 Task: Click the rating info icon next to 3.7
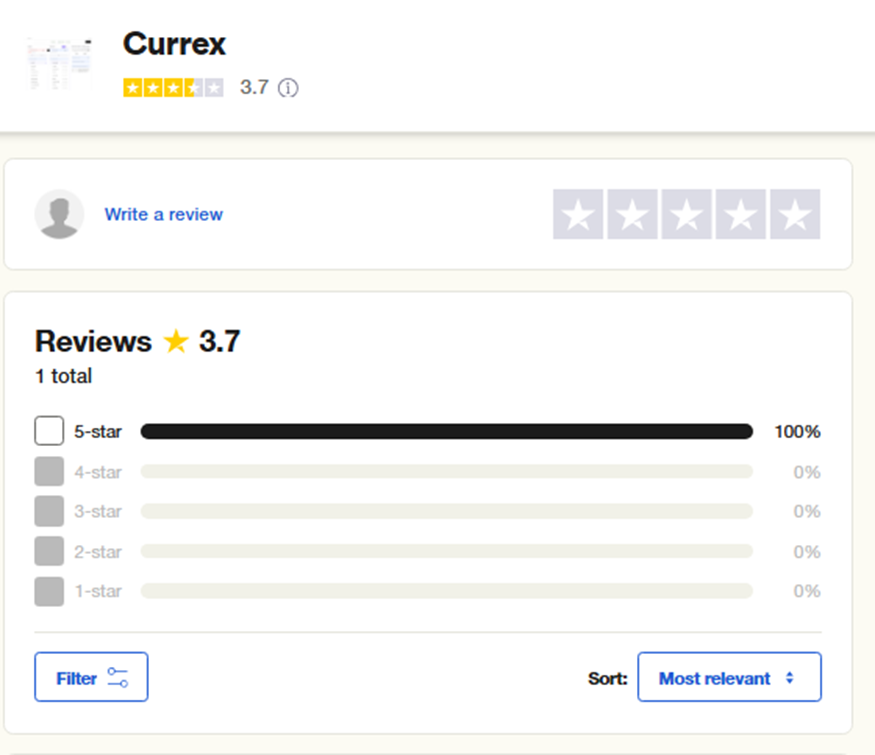coord(288,88)
